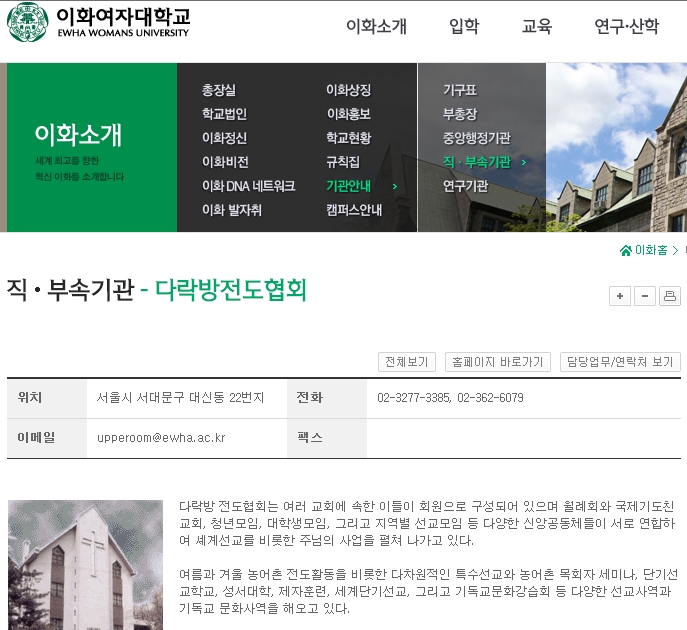Click the 전체보기 button
The height and width of the screenshot is (630, 687).
point(407,362)
